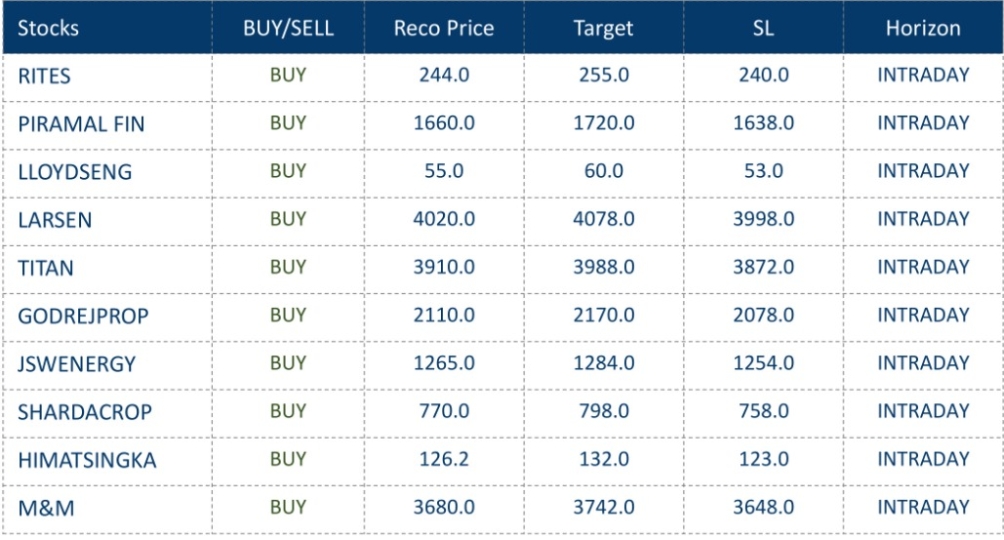The height and width of the screenshot is (540, 1004).
Task: Click the 4020.0 reco price for LARSEN
Action: coord(444,219)
